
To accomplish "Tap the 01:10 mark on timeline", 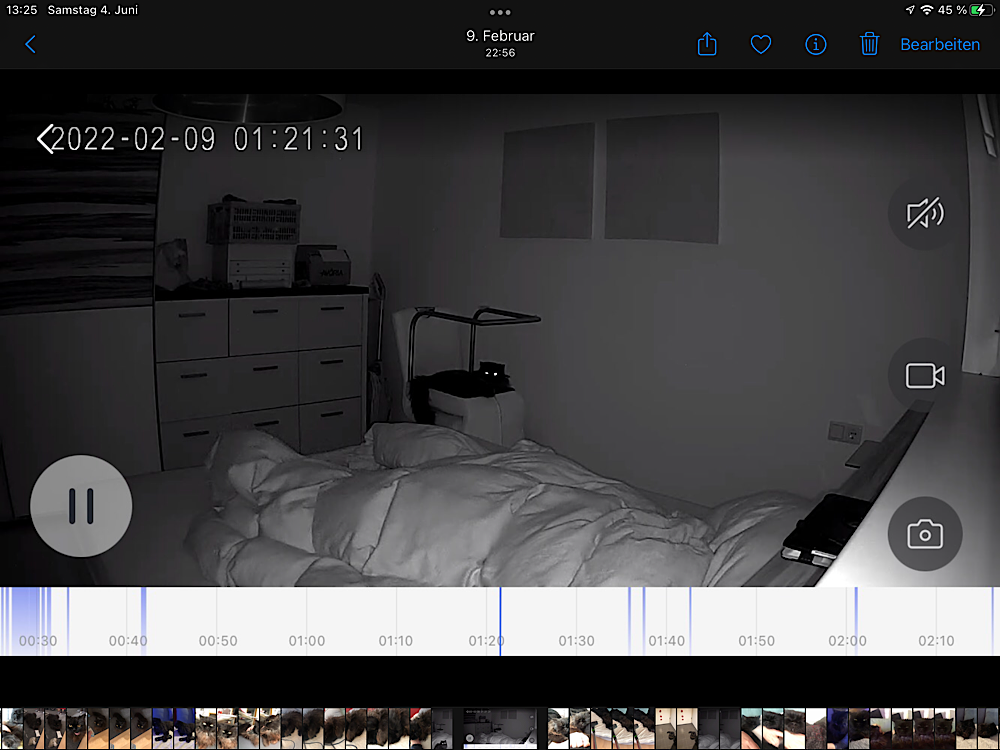I will click(x=395, y=640).
